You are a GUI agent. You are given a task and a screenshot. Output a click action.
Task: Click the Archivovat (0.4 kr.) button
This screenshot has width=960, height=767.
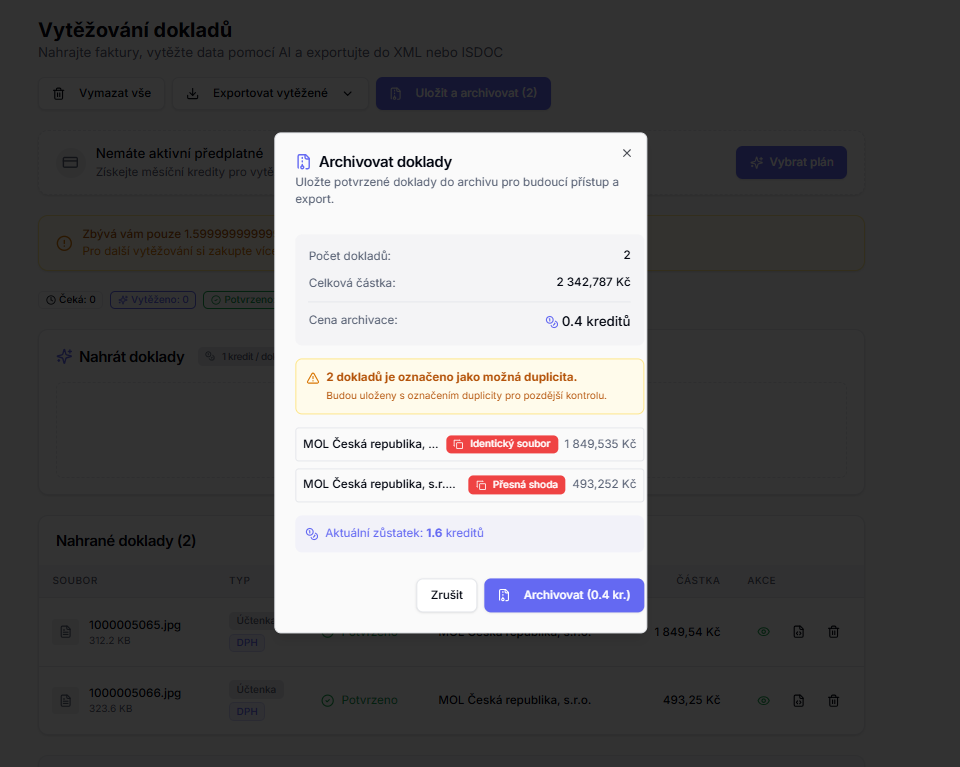tap(564, 595)
